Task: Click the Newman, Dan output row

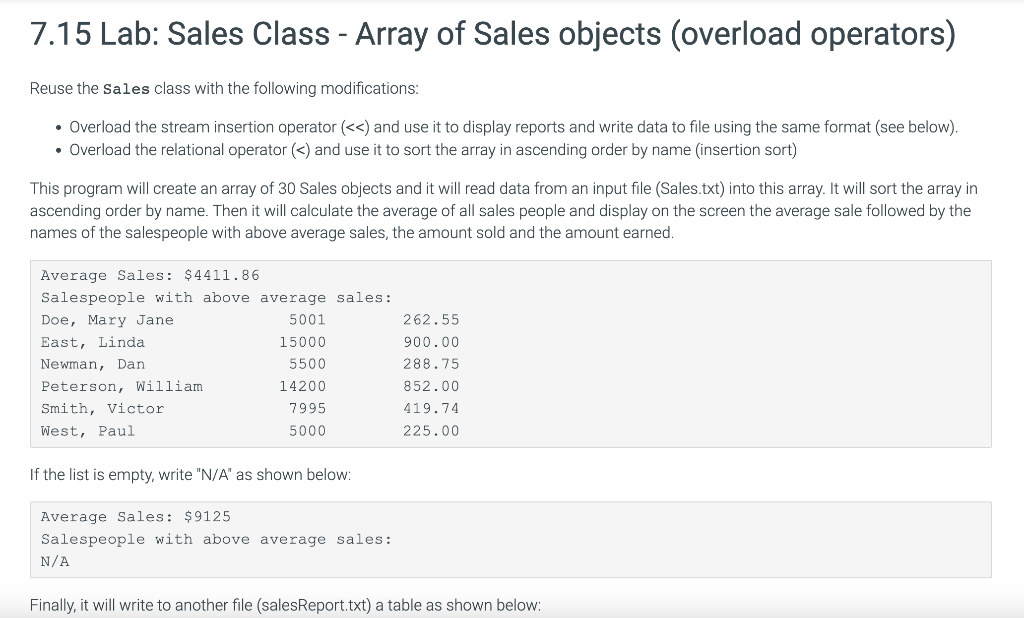Action: (x=250, y=364)
